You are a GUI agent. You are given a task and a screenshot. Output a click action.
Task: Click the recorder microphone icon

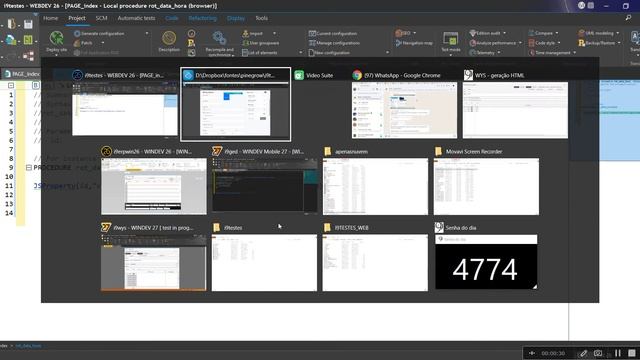(x=532, y=353)
